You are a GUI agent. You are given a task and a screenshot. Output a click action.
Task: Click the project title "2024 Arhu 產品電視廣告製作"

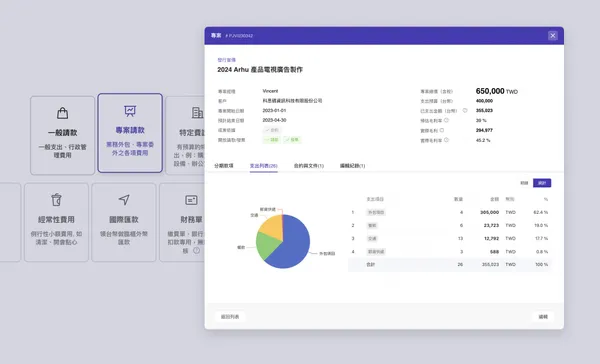260,70
